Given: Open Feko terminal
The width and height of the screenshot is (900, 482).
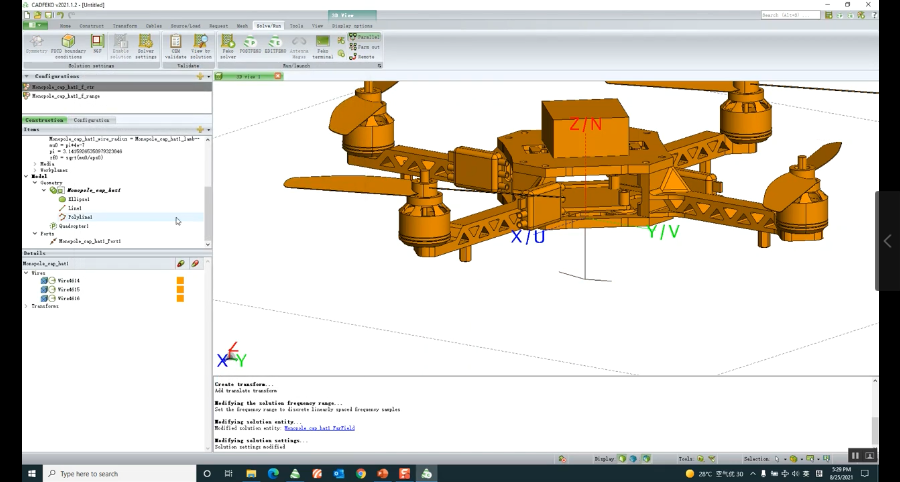Looking at the screenshot, I should click(x=323, y=46).
